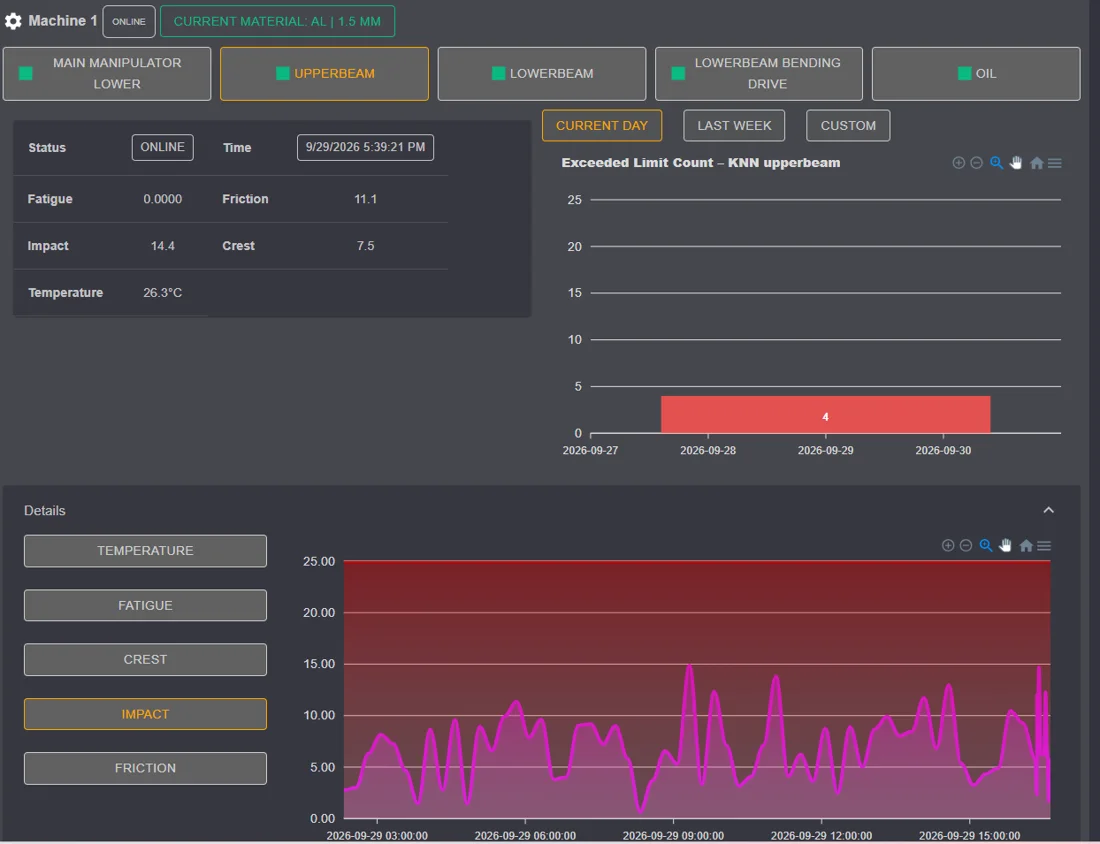The width and height of the screenshot is (1100, 844).
Task: Click zoom-out icon on Details impact chart
Action: point(966,545)
